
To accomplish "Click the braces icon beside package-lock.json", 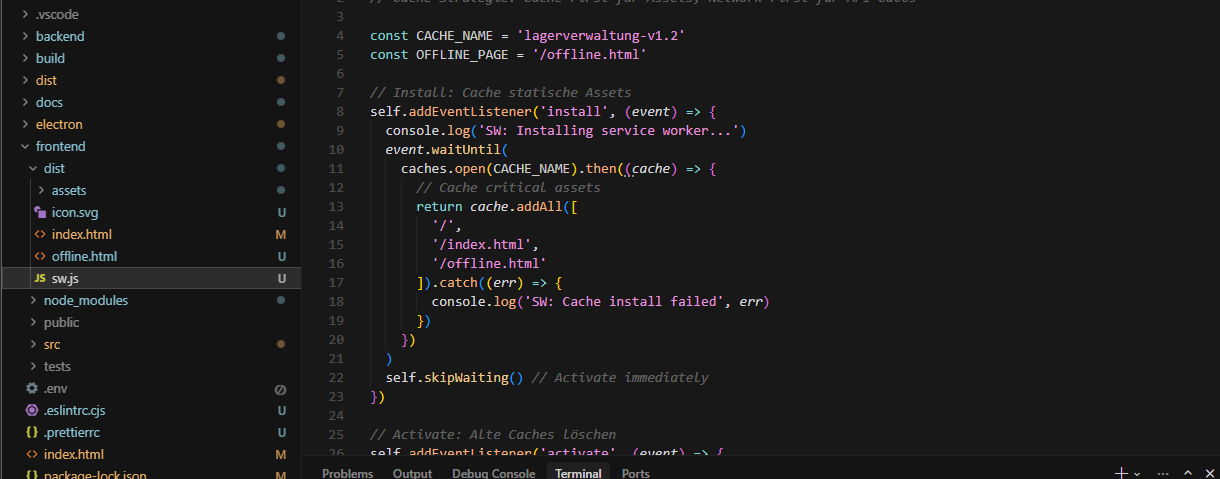I will click(x=32, y=475).
